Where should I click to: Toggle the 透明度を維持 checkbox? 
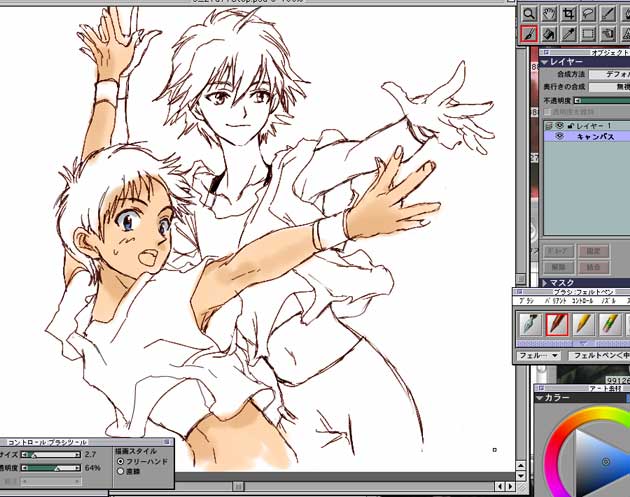pyautogui.click(x=547, y=112)
